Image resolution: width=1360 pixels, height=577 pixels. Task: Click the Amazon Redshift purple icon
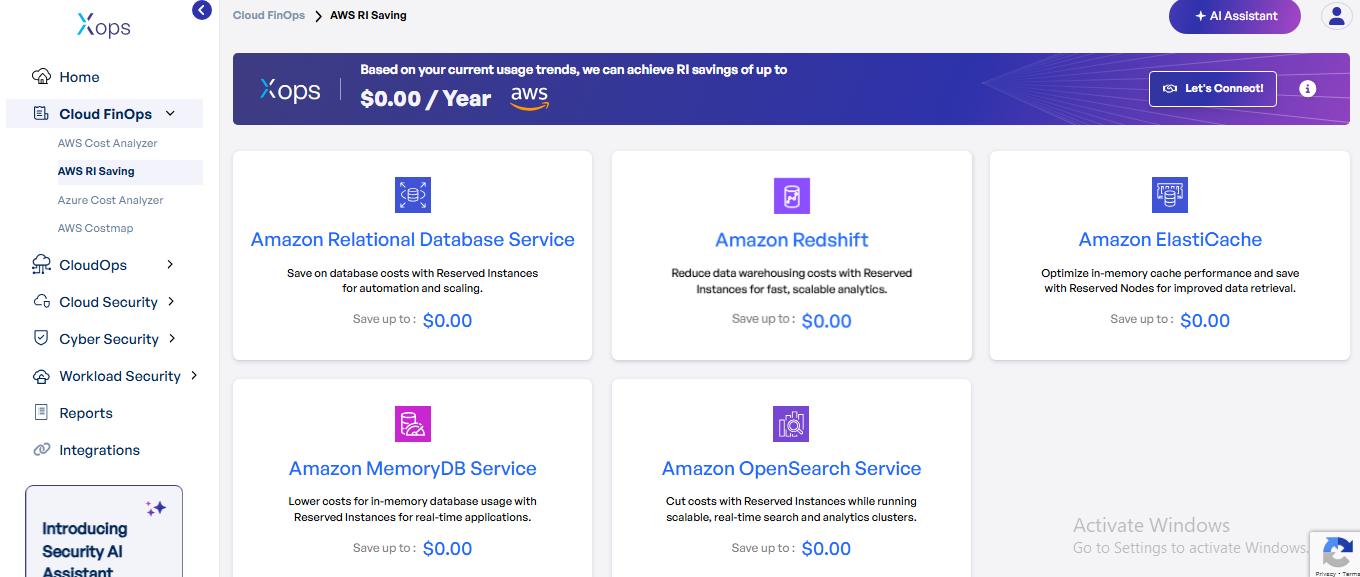click(791, 195)
